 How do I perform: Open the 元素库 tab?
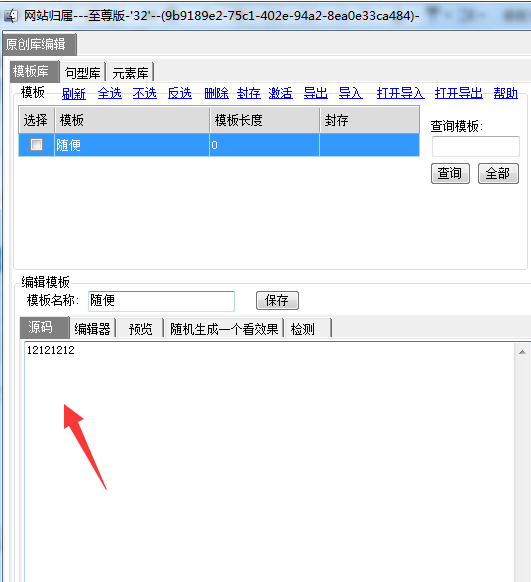[130, 72]
